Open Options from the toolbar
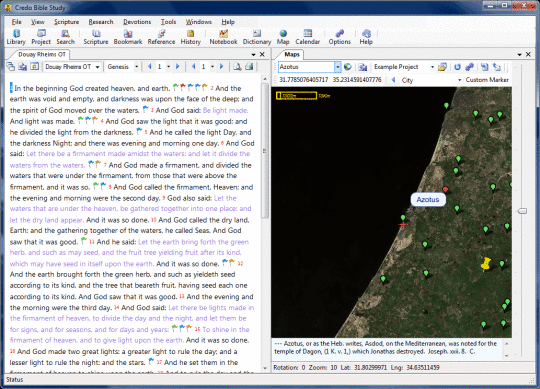The image size is (540, 389). [340, 37]
